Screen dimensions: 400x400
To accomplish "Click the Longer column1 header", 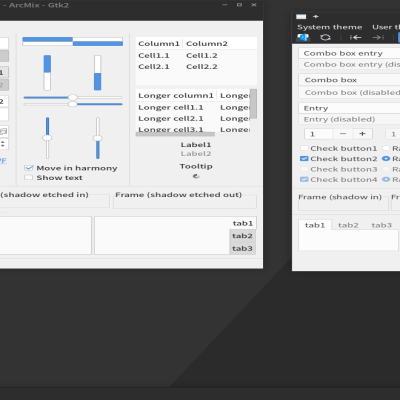I will pyautogui.click(x=176, y=96).
